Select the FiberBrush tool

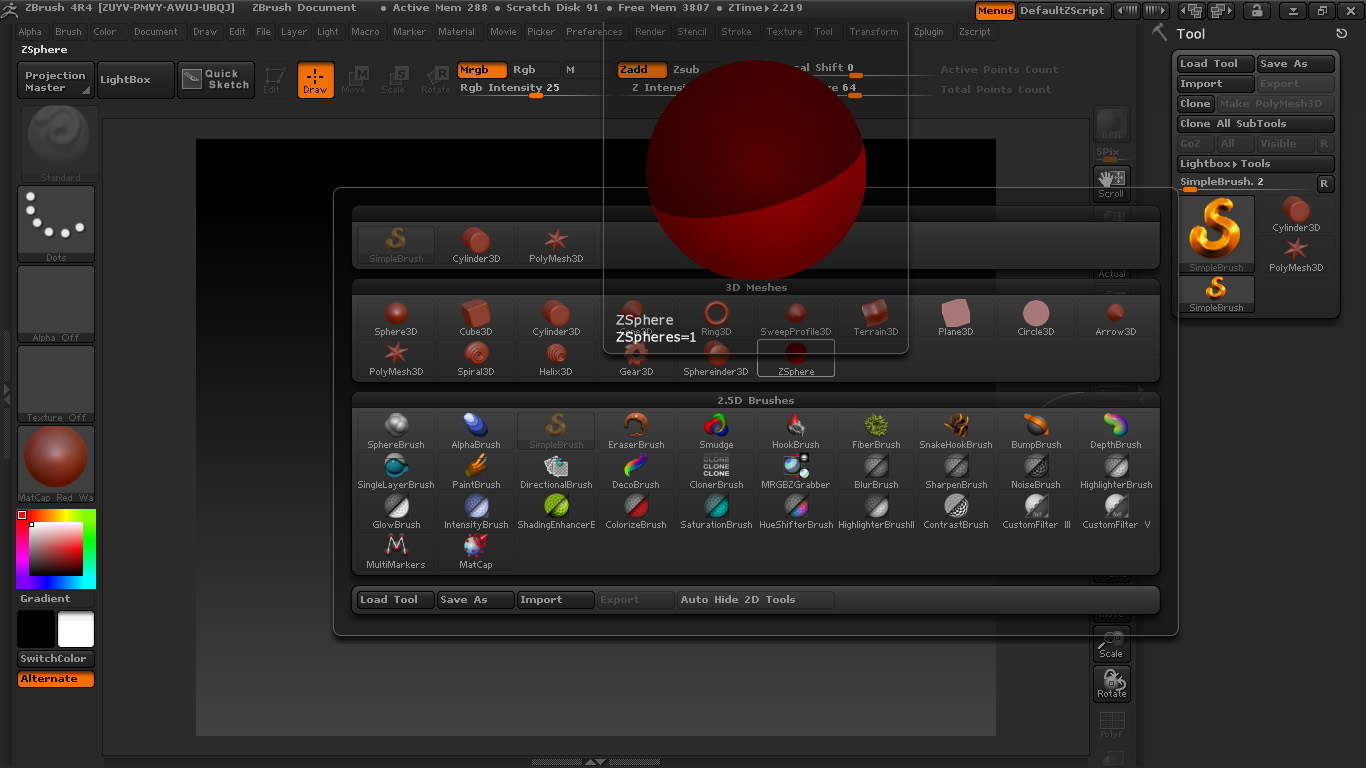[876, 432]
